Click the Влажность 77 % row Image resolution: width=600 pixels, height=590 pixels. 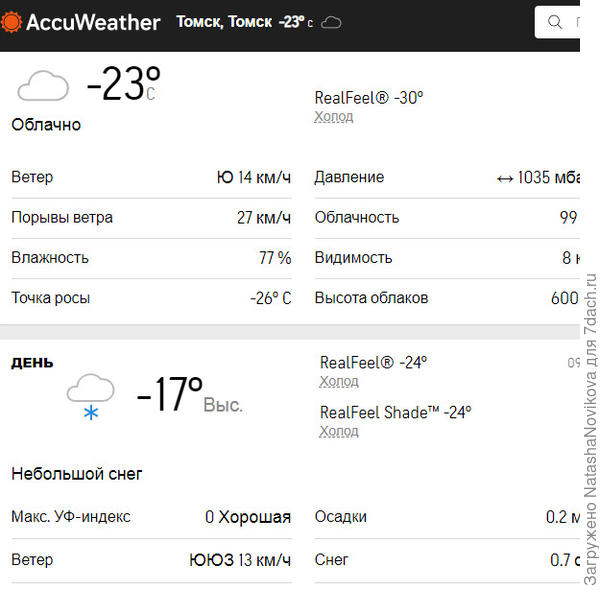(151, 258)
